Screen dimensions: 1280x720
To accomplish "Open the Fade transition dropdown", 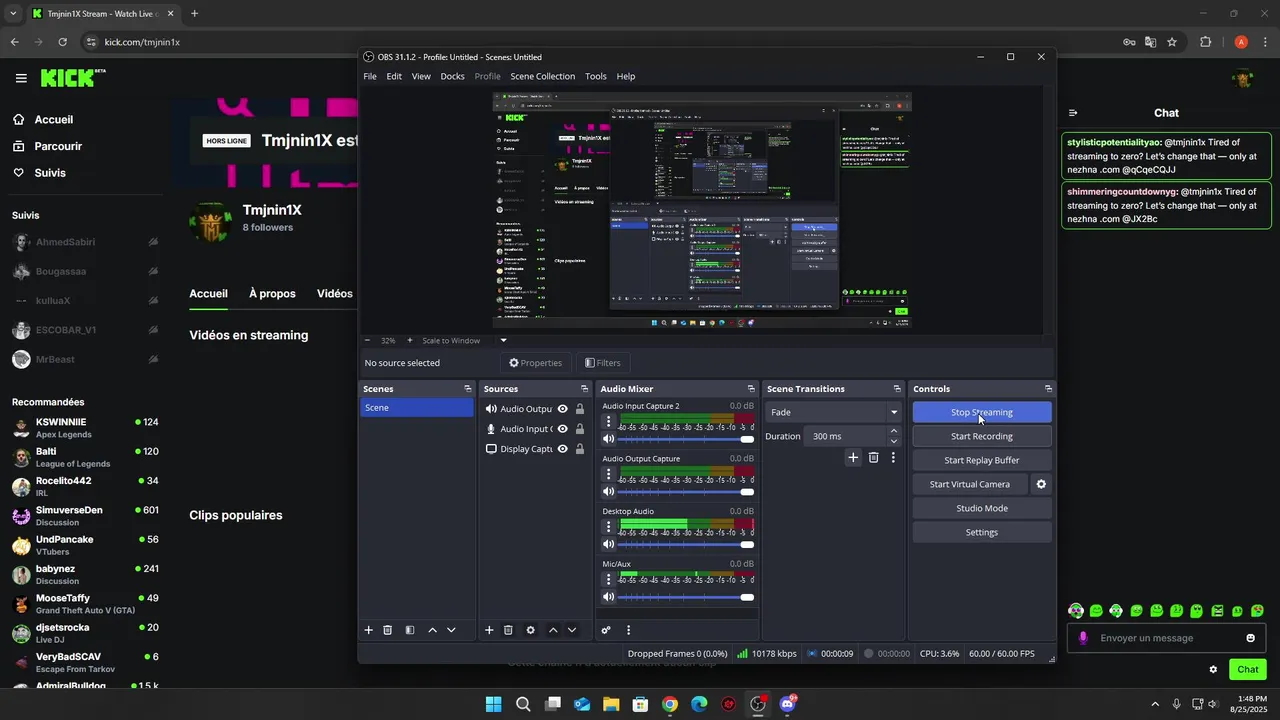I will click(833, 412).
